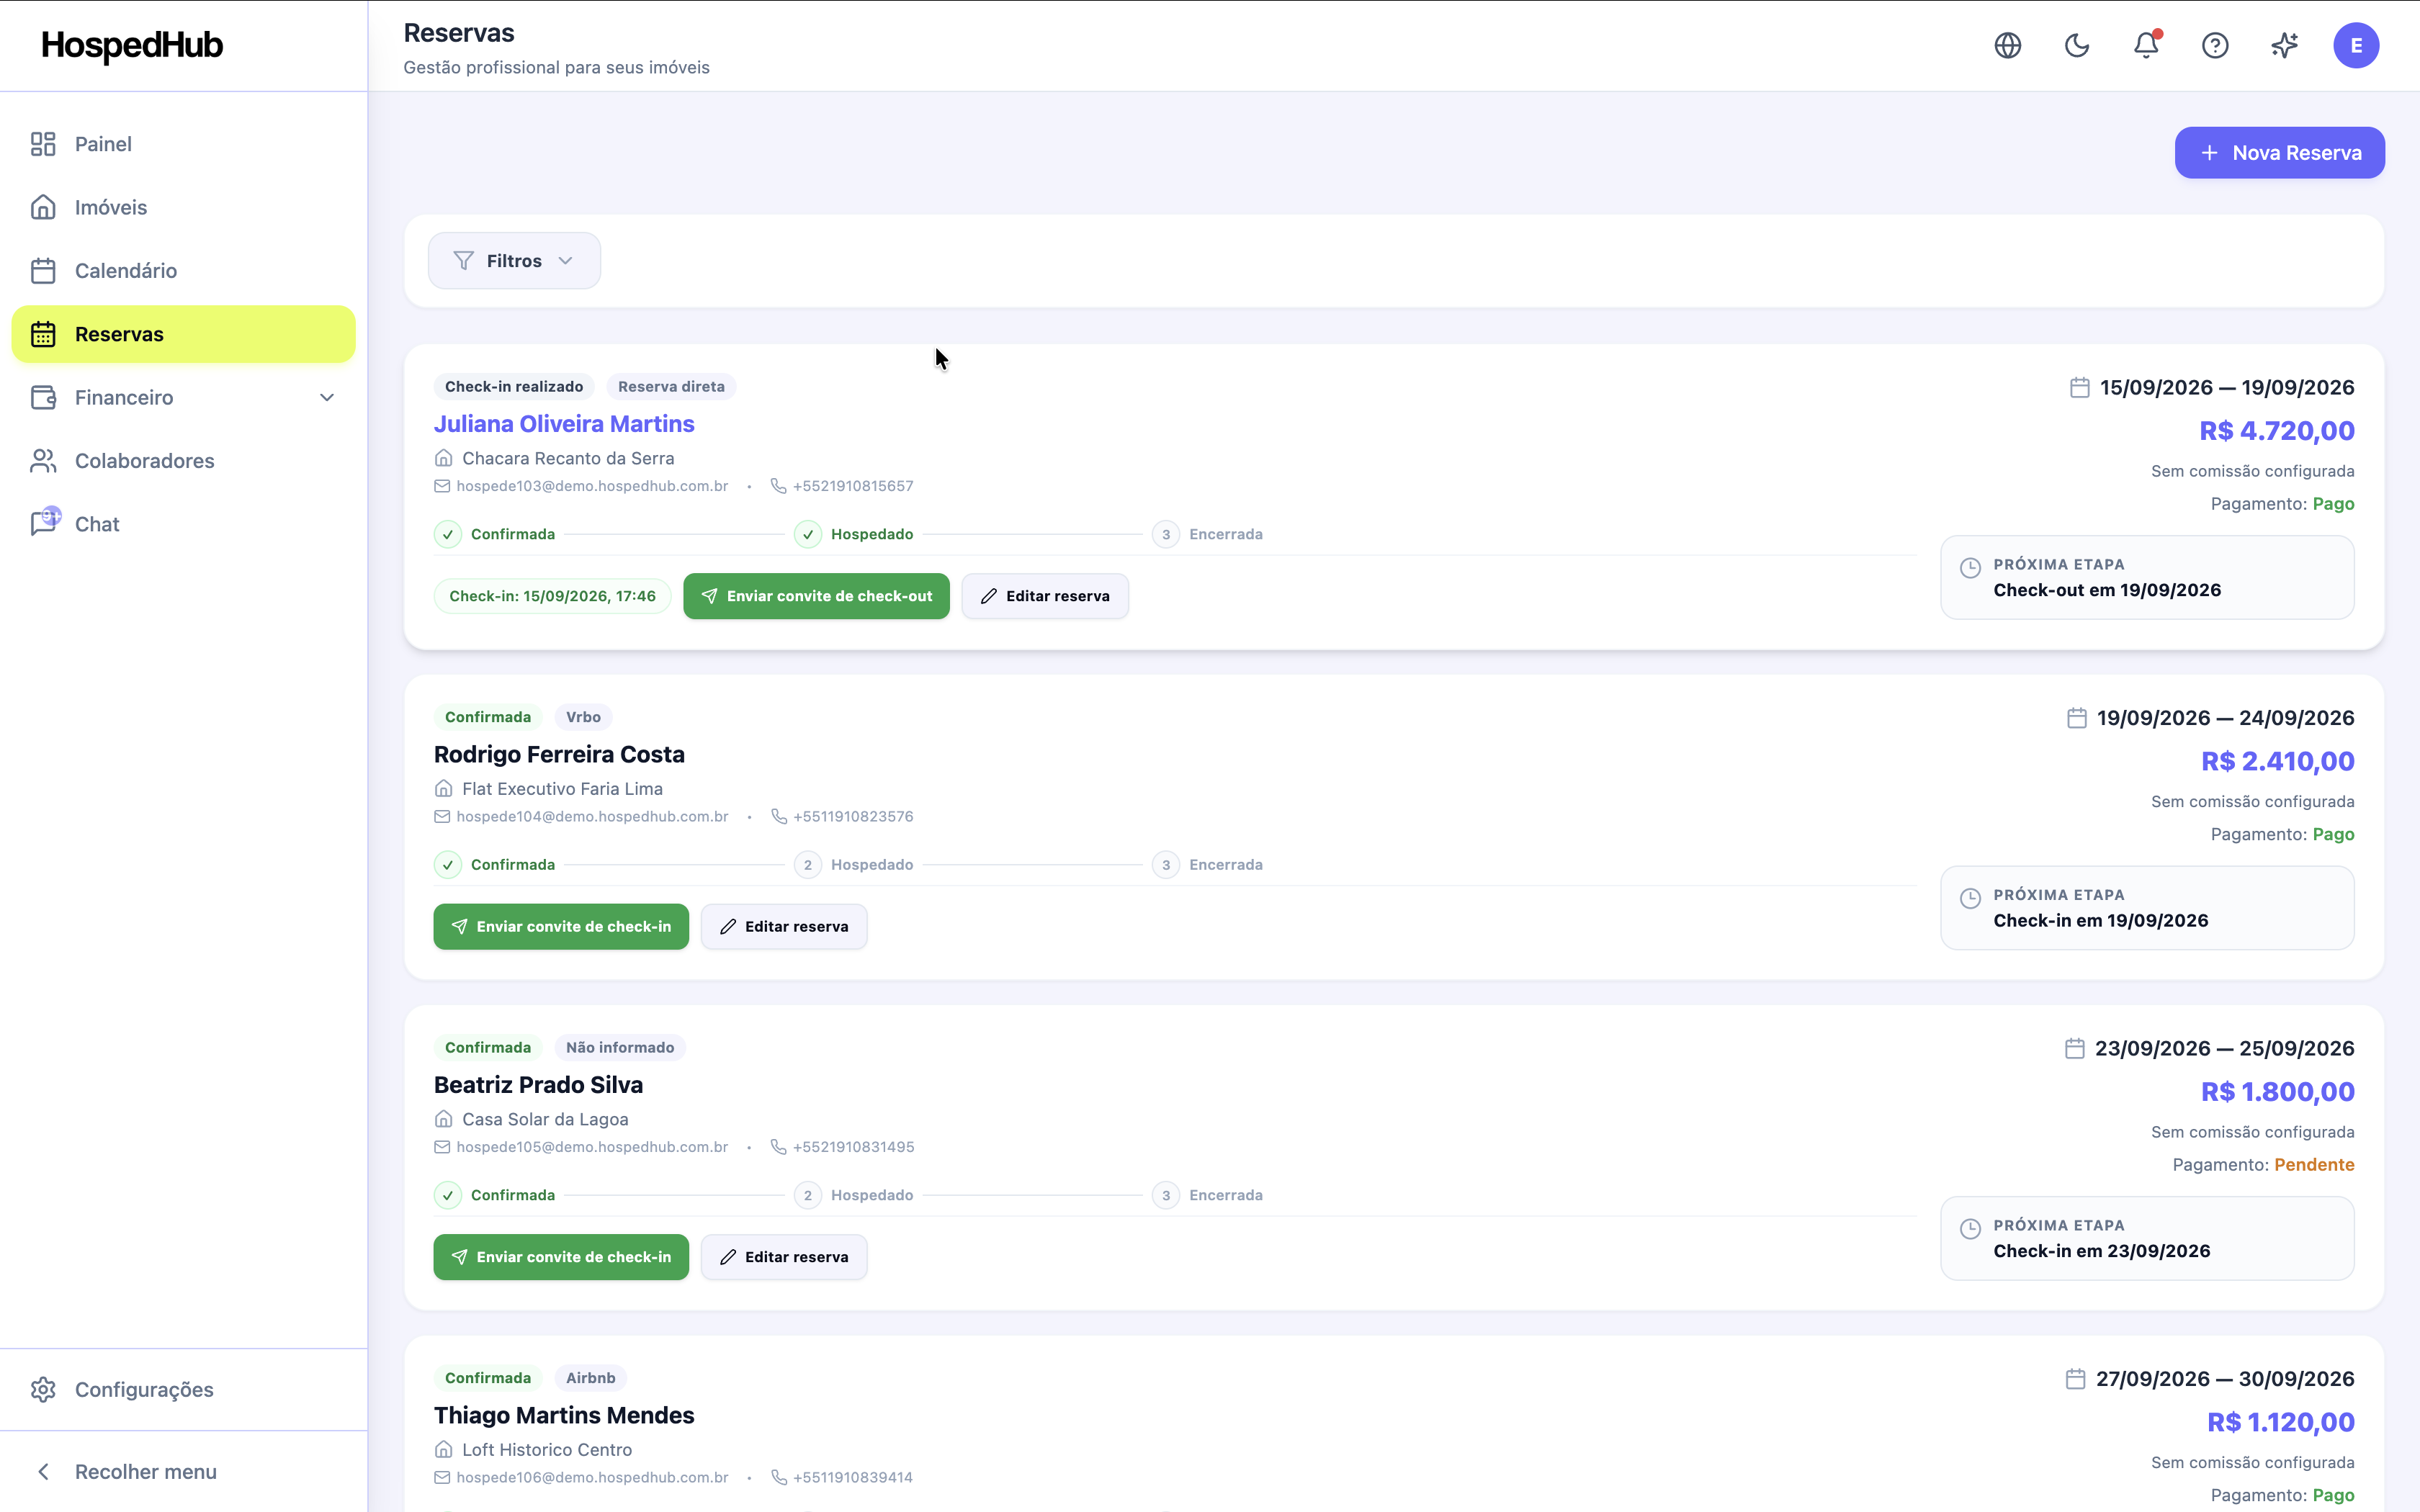Screen dimensions: 2420x1512
Task: Click the Airbnb source badge
Action: point(590,1378)
